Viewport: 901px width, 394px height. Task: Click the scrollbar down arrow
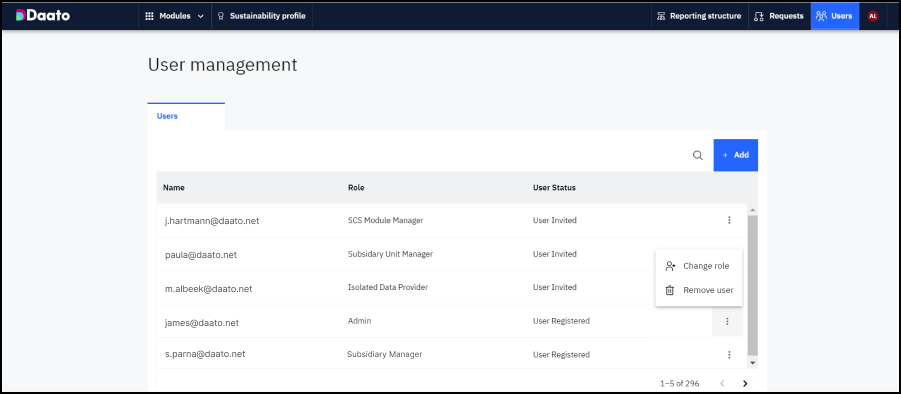(753, 363)
